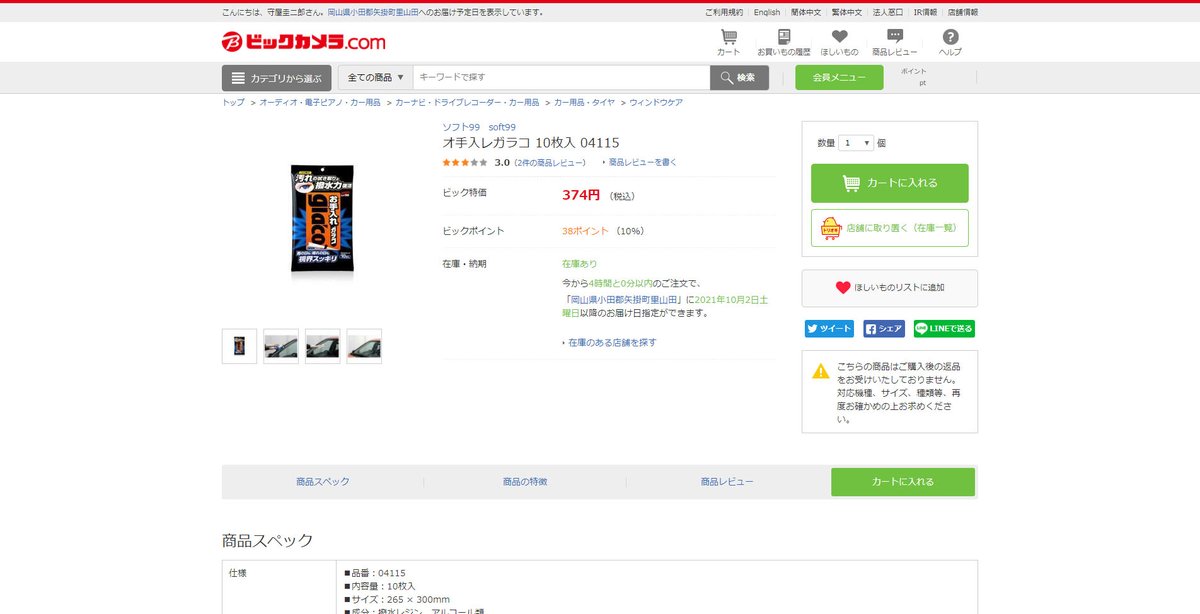Switch to 商品レビュー tab
The height and width of the screenshot is (614, 1200).
[727, 482]
